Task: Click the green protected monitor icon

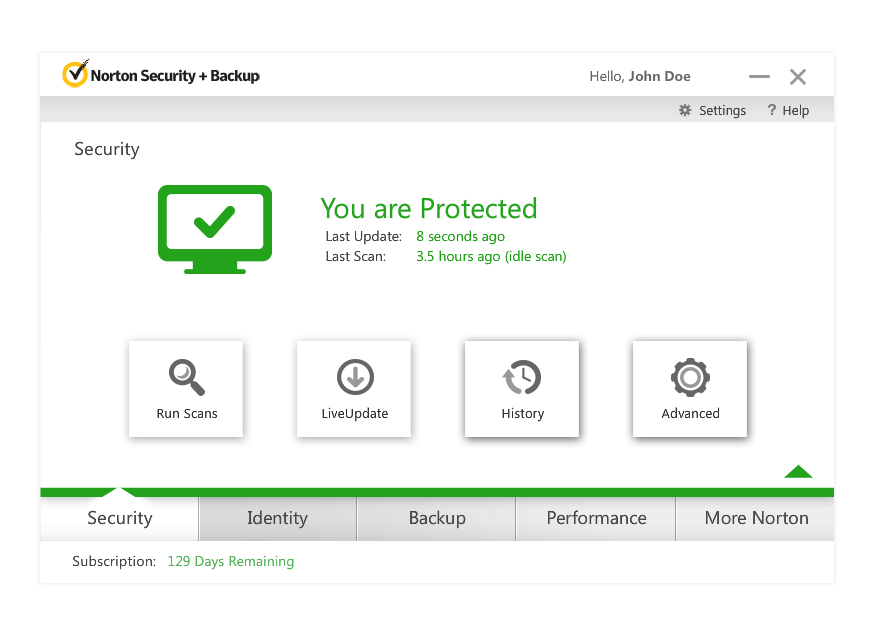Action: pos(214,228)
